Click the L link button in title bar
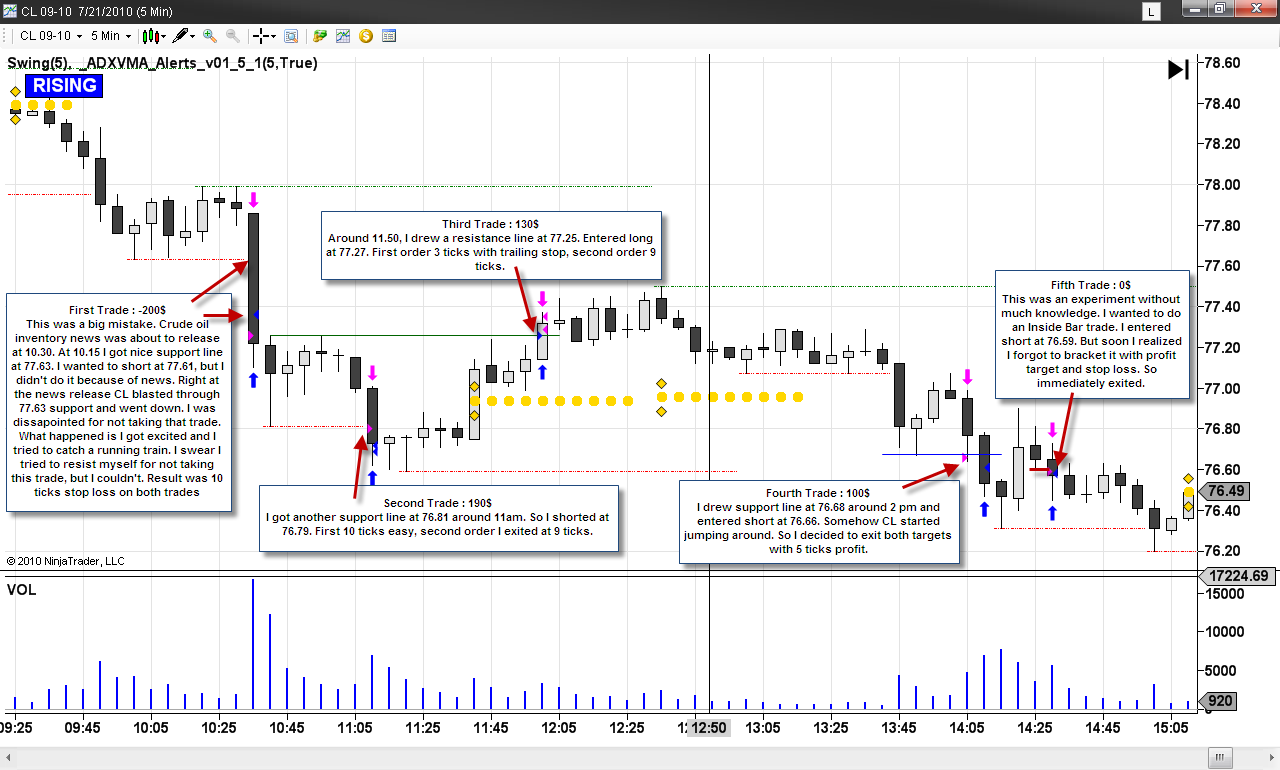 [x=1153, y=11]
